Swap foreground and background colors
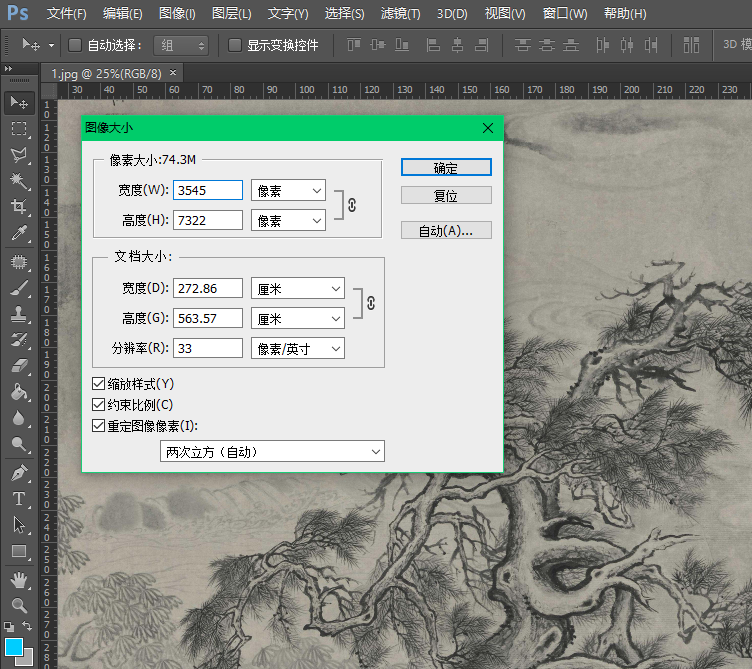This screenshot has height=669, width=752. pyautogui.click(x=27, y=626)
